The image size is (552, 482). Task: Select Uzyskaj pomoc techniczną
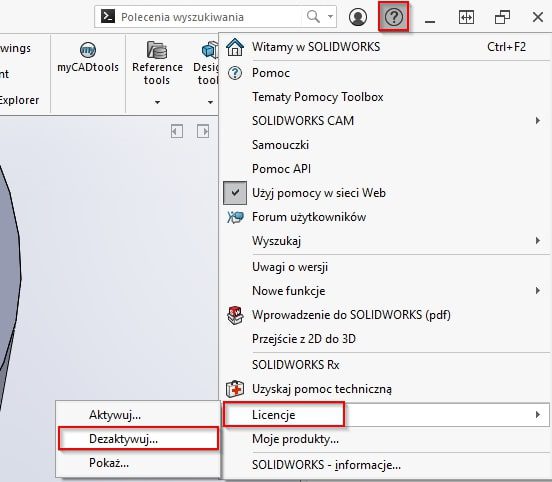tap(386, 389)
